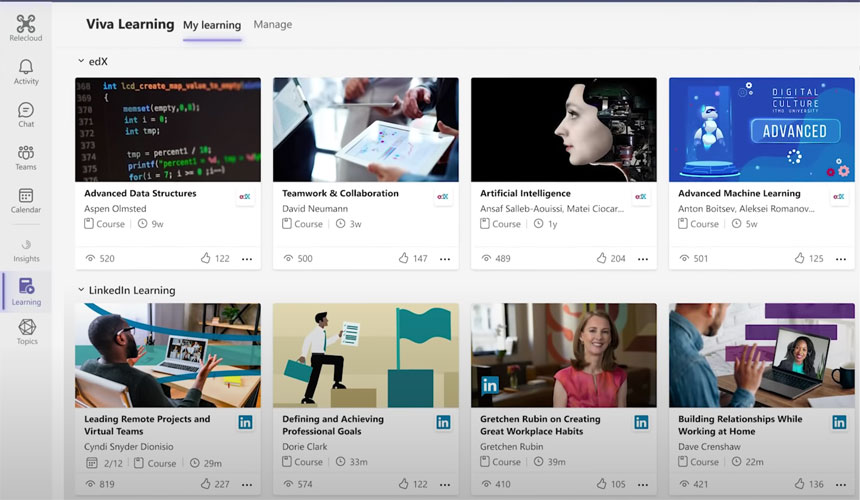Open more options for Gretchen Rubin course
Image resolution: width=860 pixels, height=500 pixels.
point(643,485)
